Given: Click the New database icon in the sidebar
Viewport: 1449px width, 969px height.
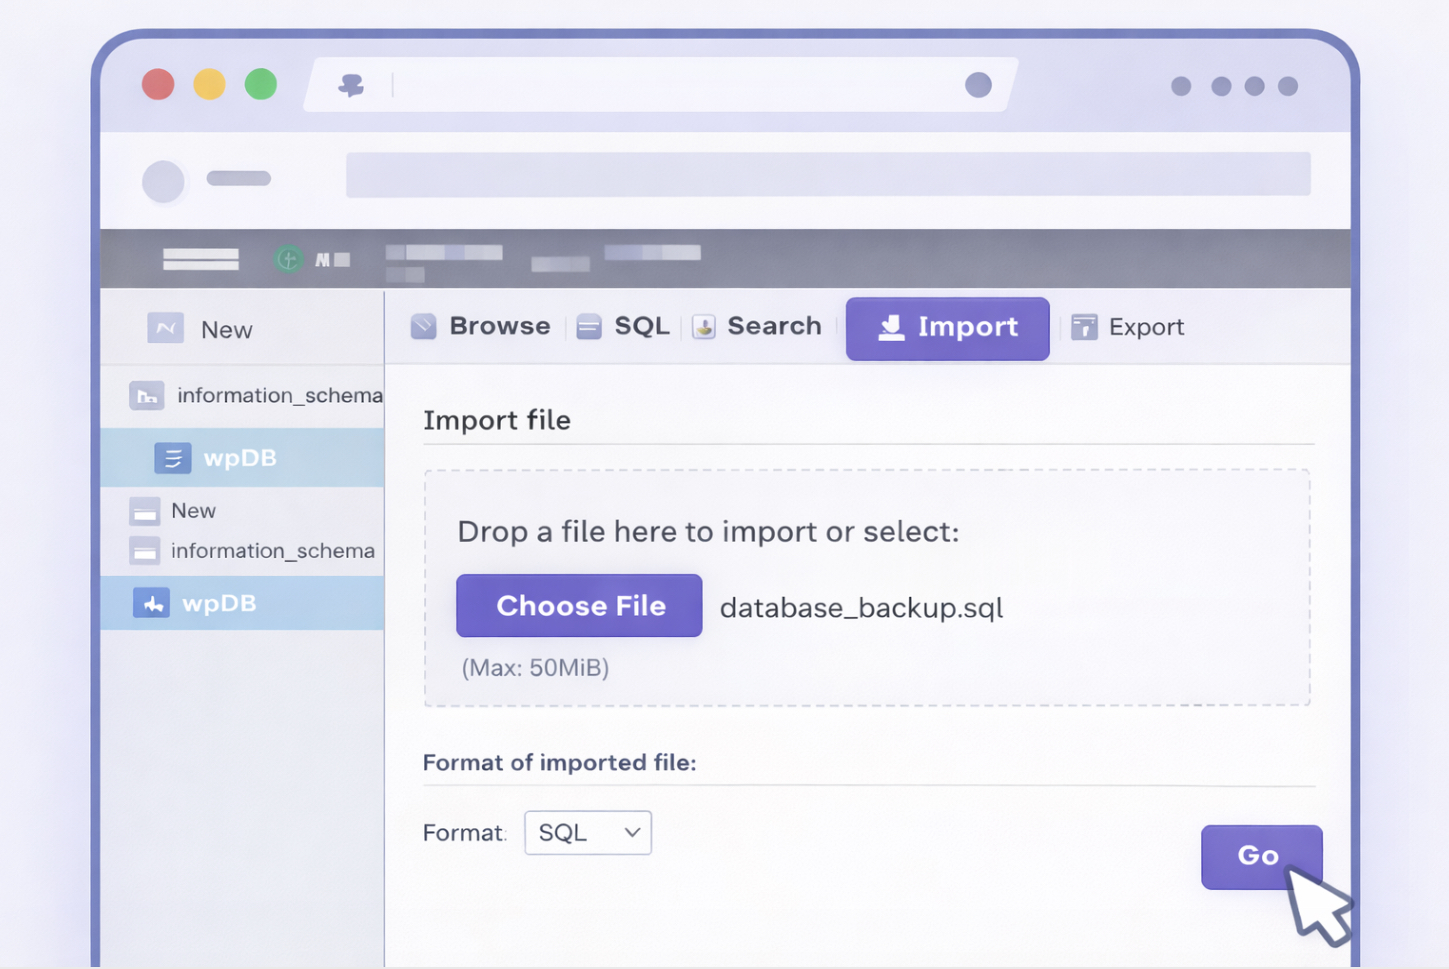Looking at the screenshot, I should pyautogui.click(x=165, y=328).
